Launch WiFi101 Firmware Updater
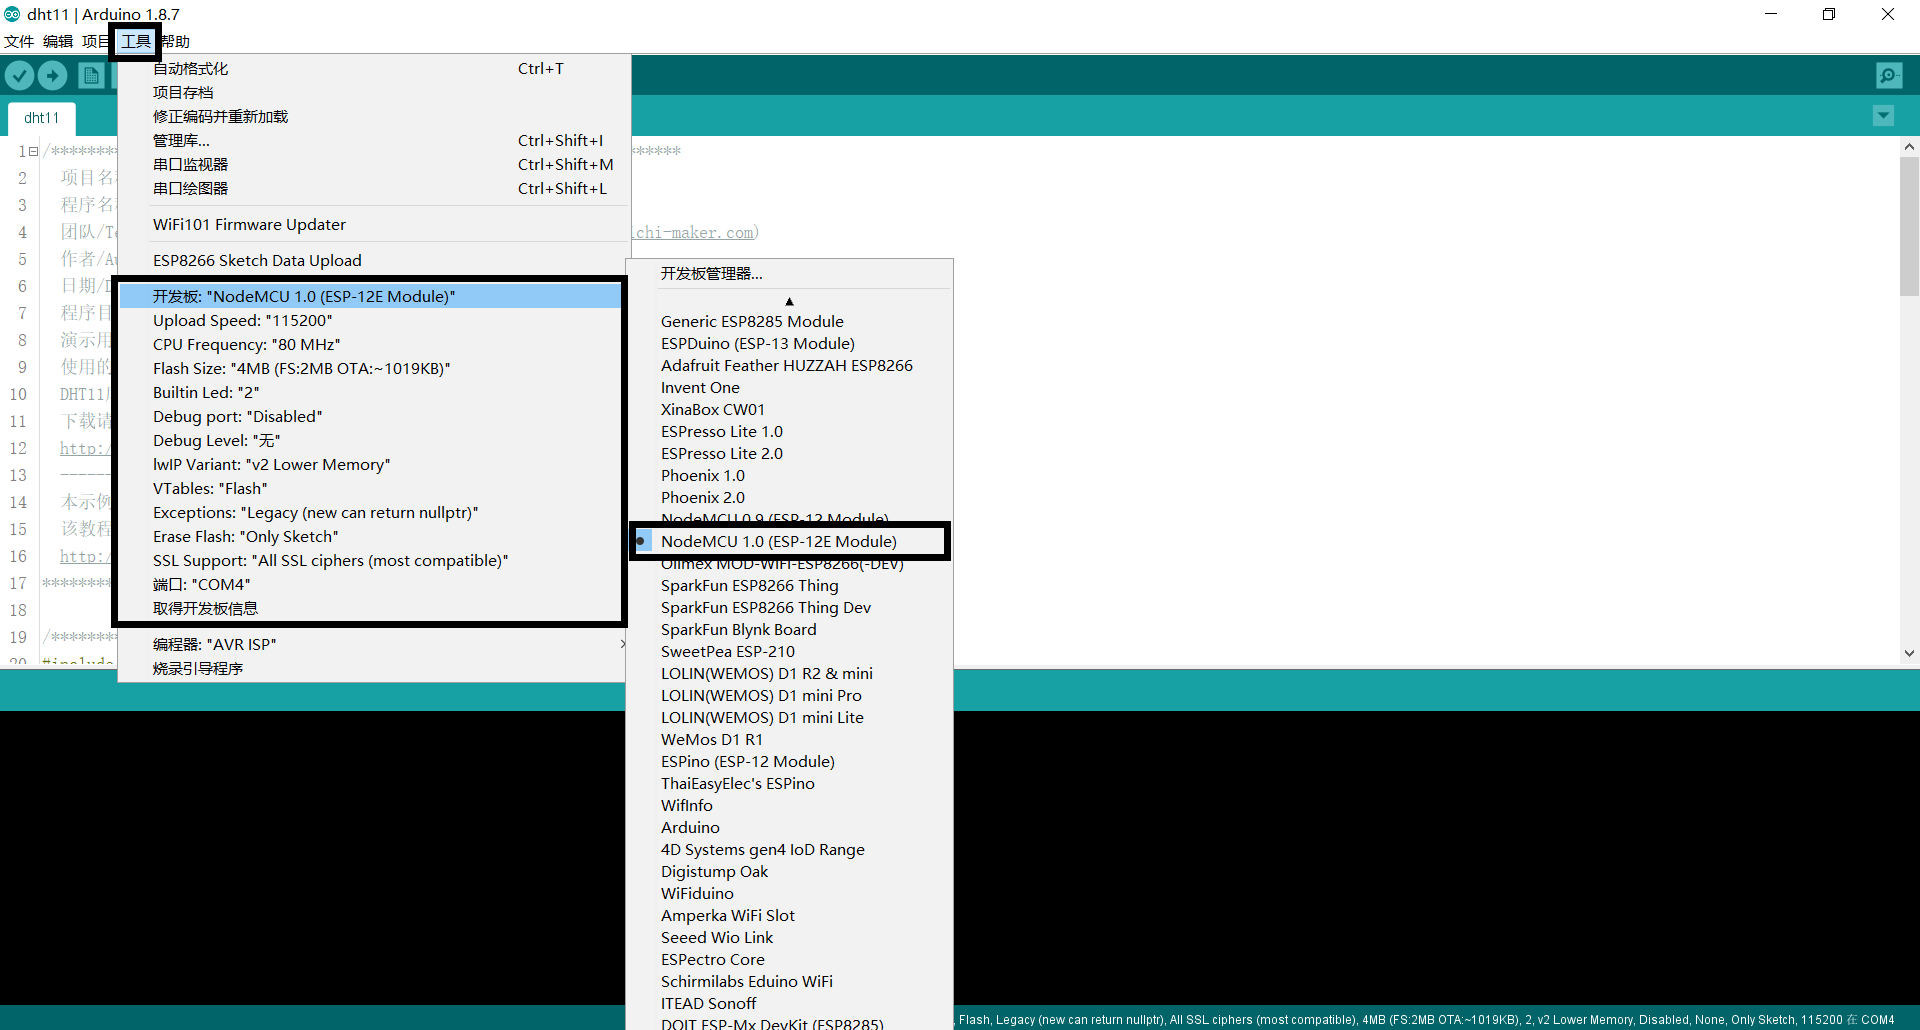The height and width of the screenshot is (1030, 1920). tap(372, 225)
